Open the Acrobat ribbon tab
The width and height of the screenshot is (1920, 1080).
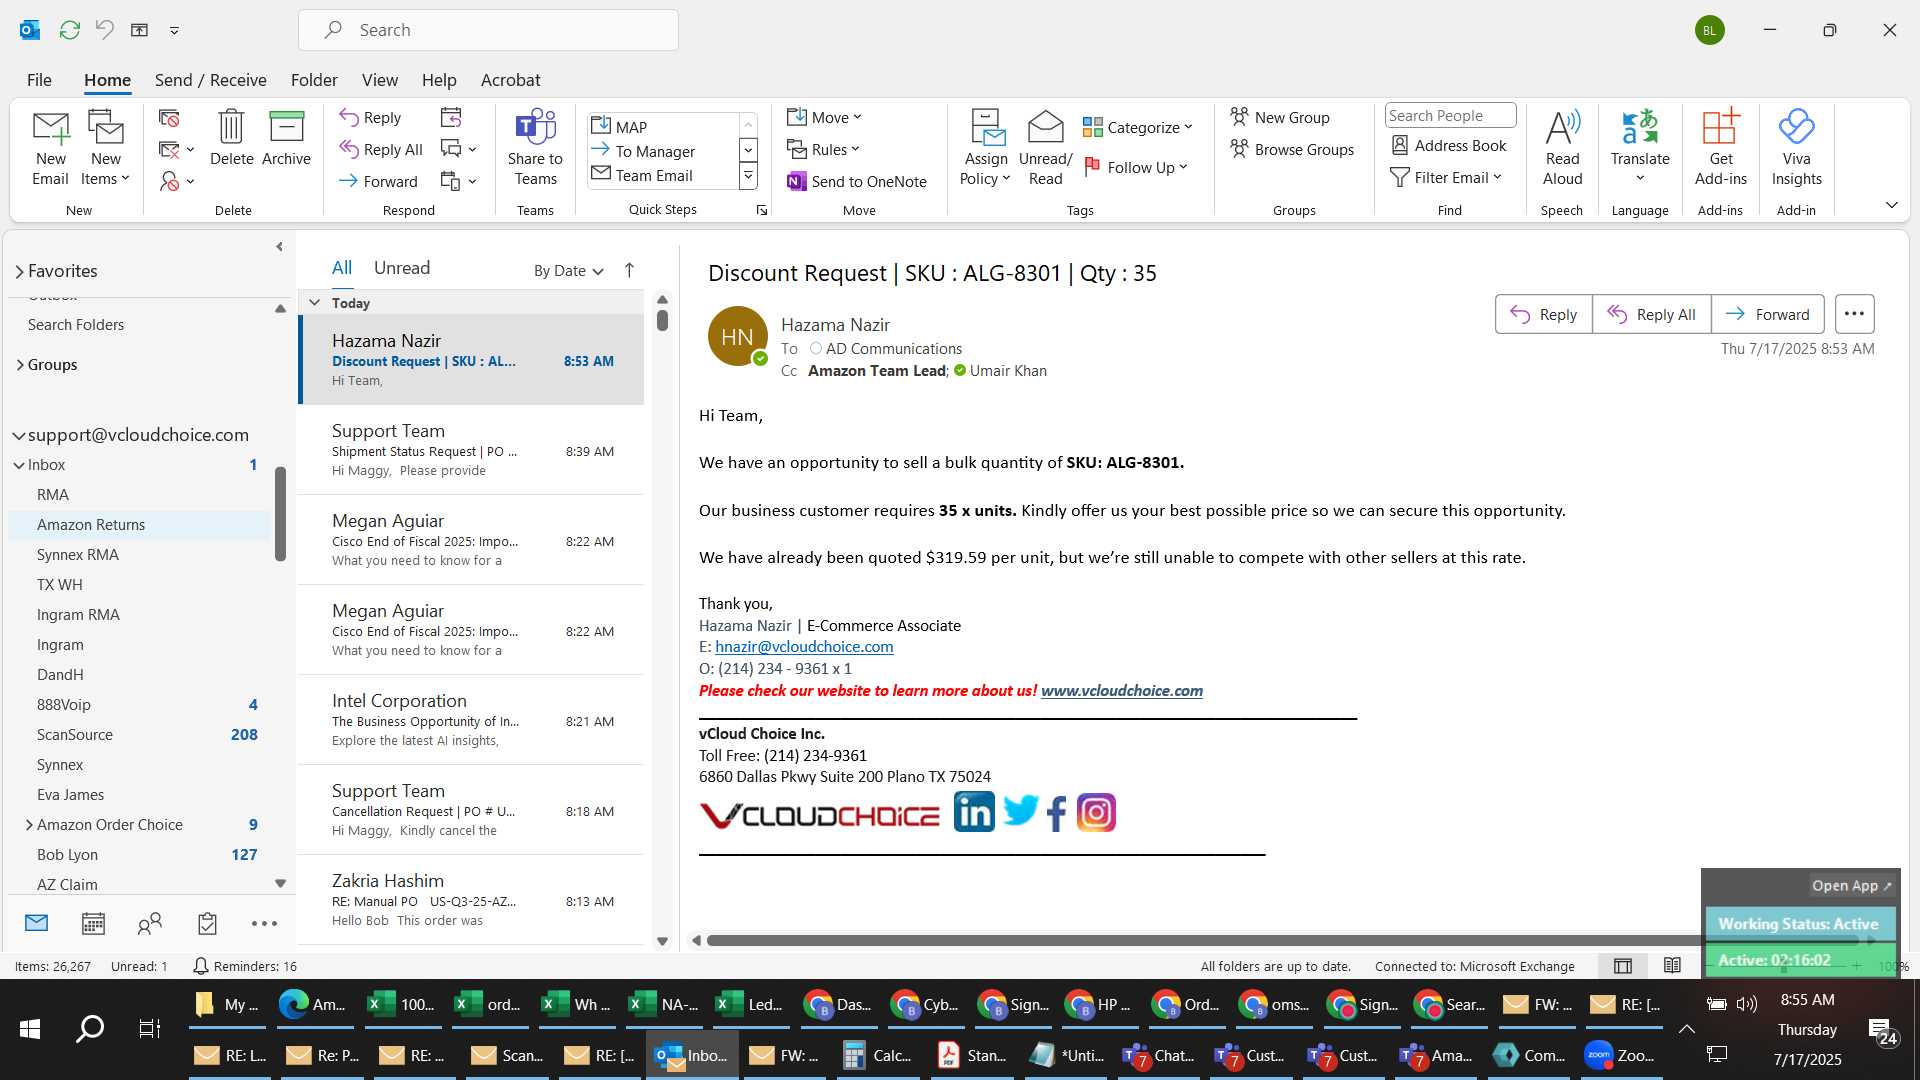[x=510, y=80]
